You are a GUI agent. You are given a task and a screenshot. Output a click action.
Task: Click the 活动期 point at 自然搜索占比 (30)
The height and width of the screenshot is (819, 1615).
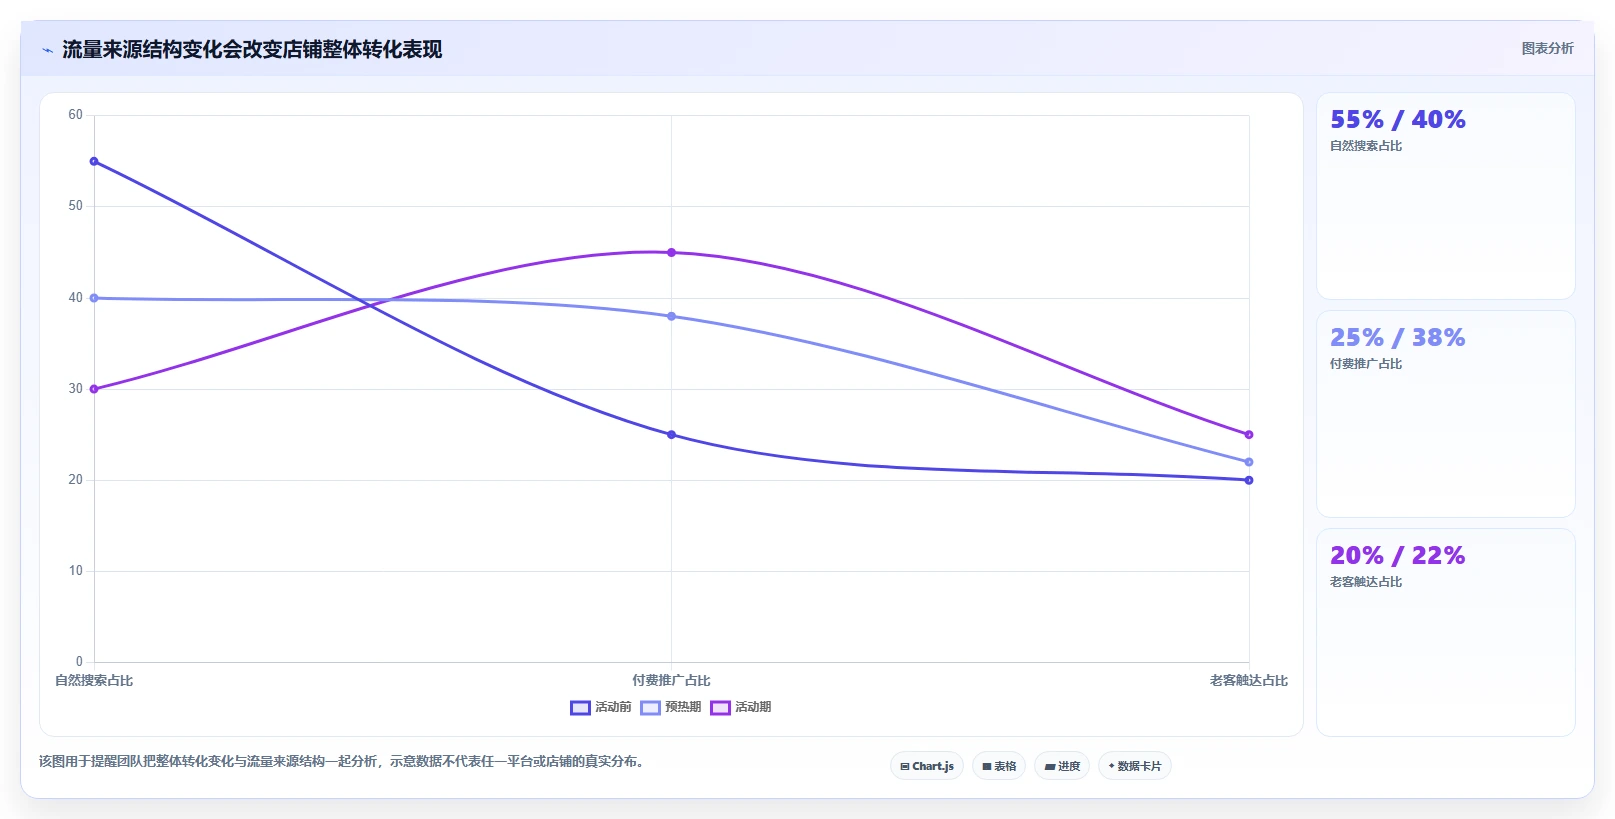click(94, 389)
